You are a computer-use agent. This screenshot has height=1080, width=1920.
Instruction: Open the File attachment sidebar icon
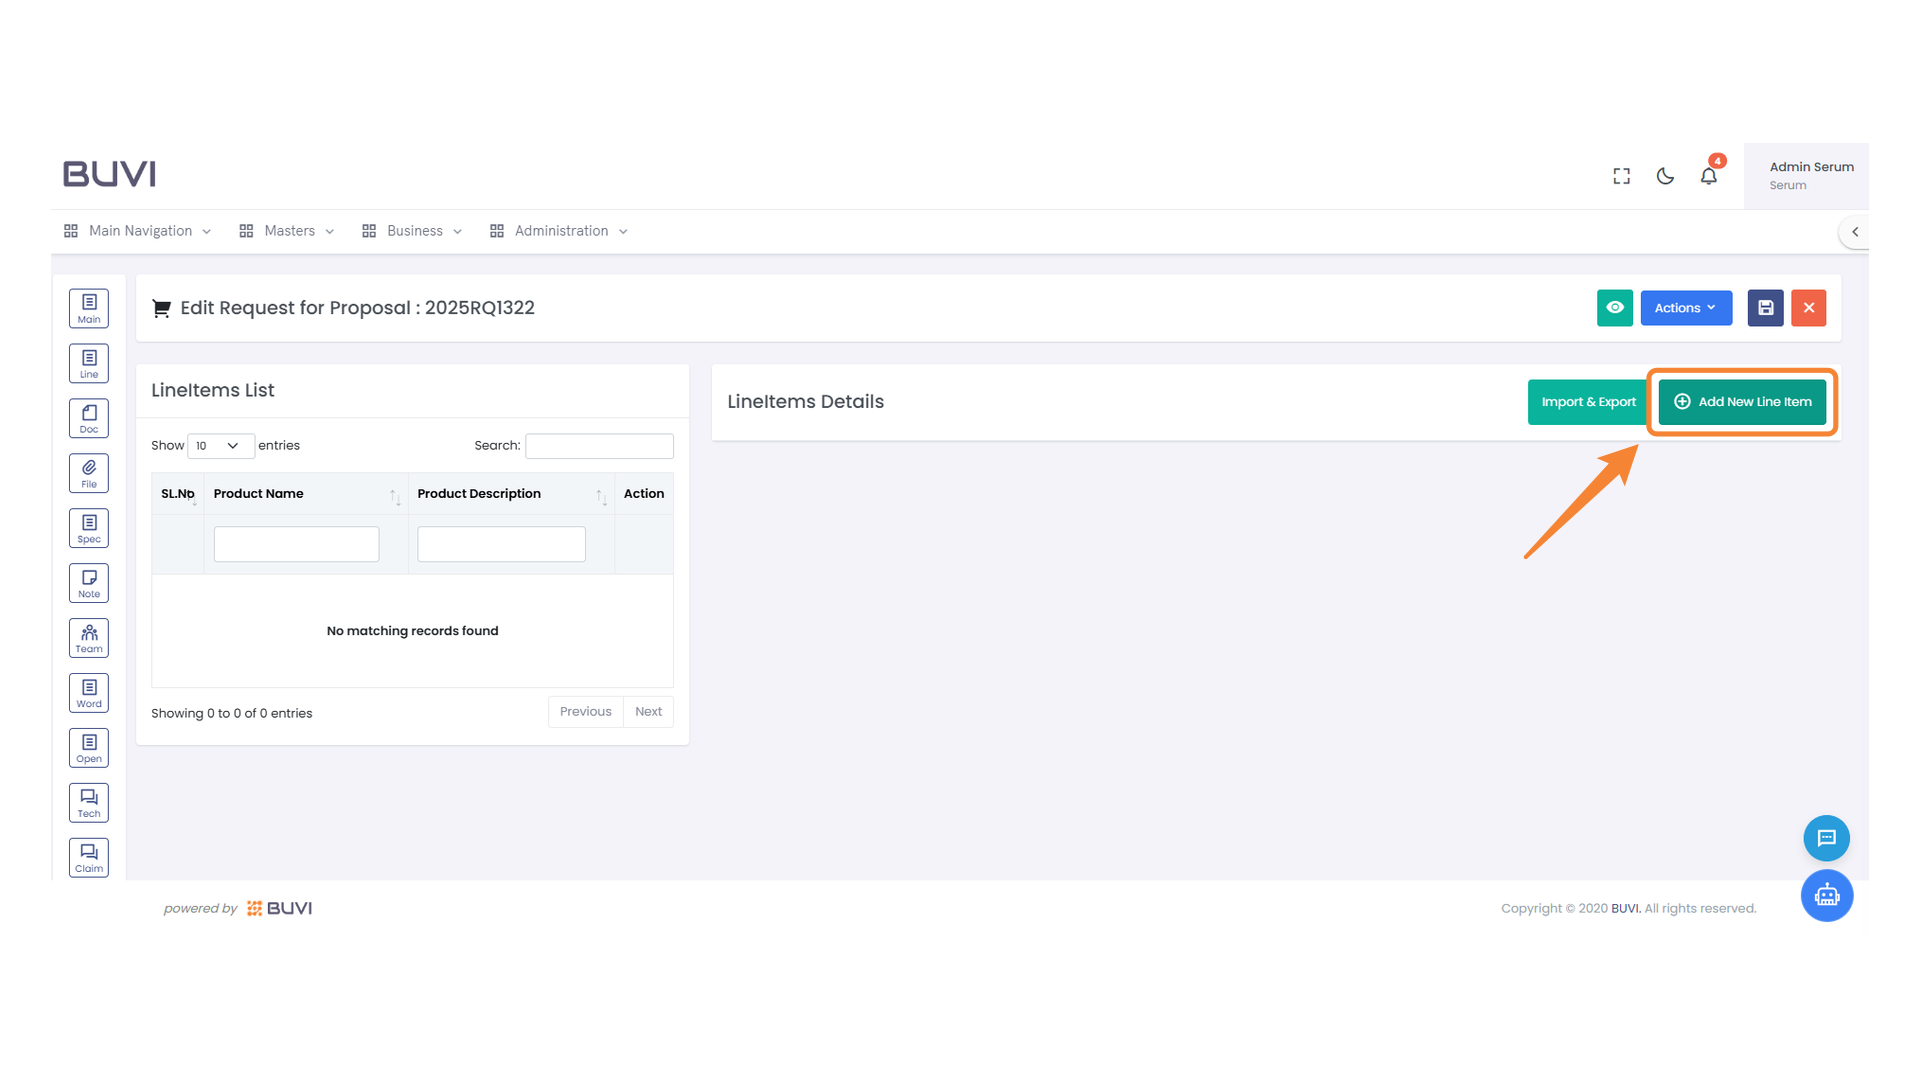(x=89, y=473)
